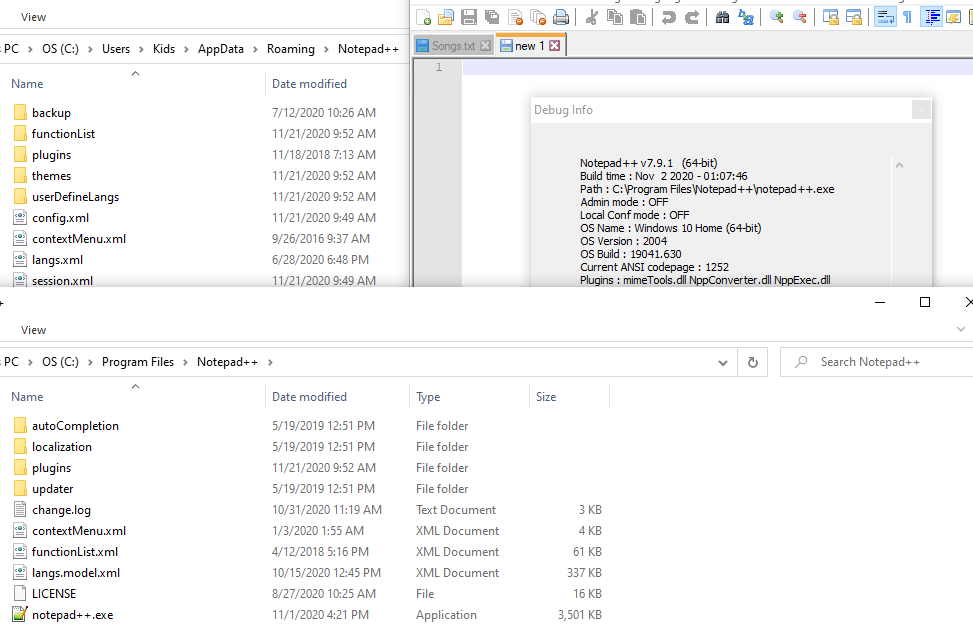This screenshot has height=627, width=973.
Task: Click the Save All toolbar icon
Action: tap(492, 17)
